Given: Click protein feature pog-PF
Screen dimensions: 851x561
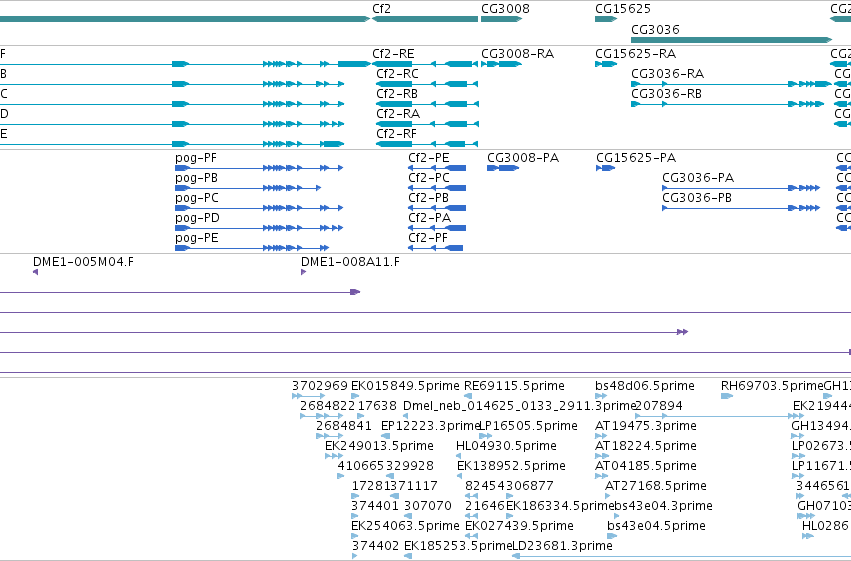Looking at the screenshot, I should [x=259, y=168].
